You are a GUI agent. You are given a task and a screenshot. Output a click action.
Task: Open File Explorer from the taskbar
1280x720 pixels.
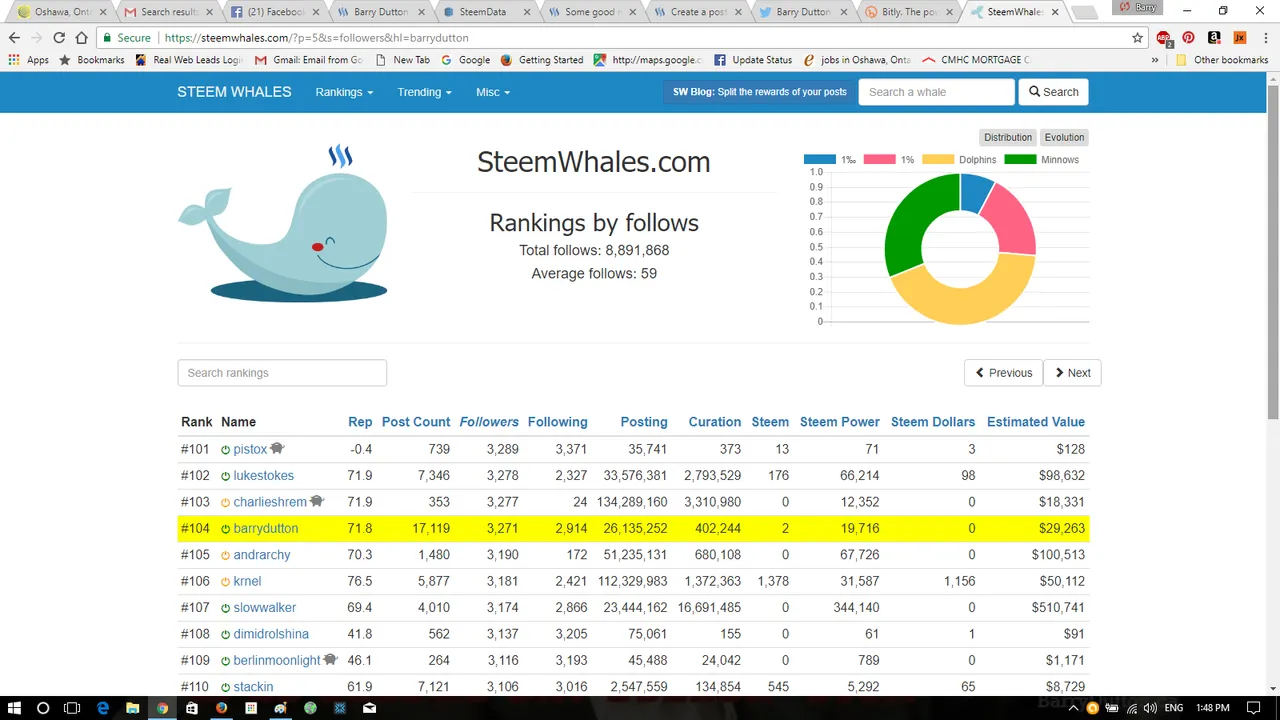(x=132, y=708)
